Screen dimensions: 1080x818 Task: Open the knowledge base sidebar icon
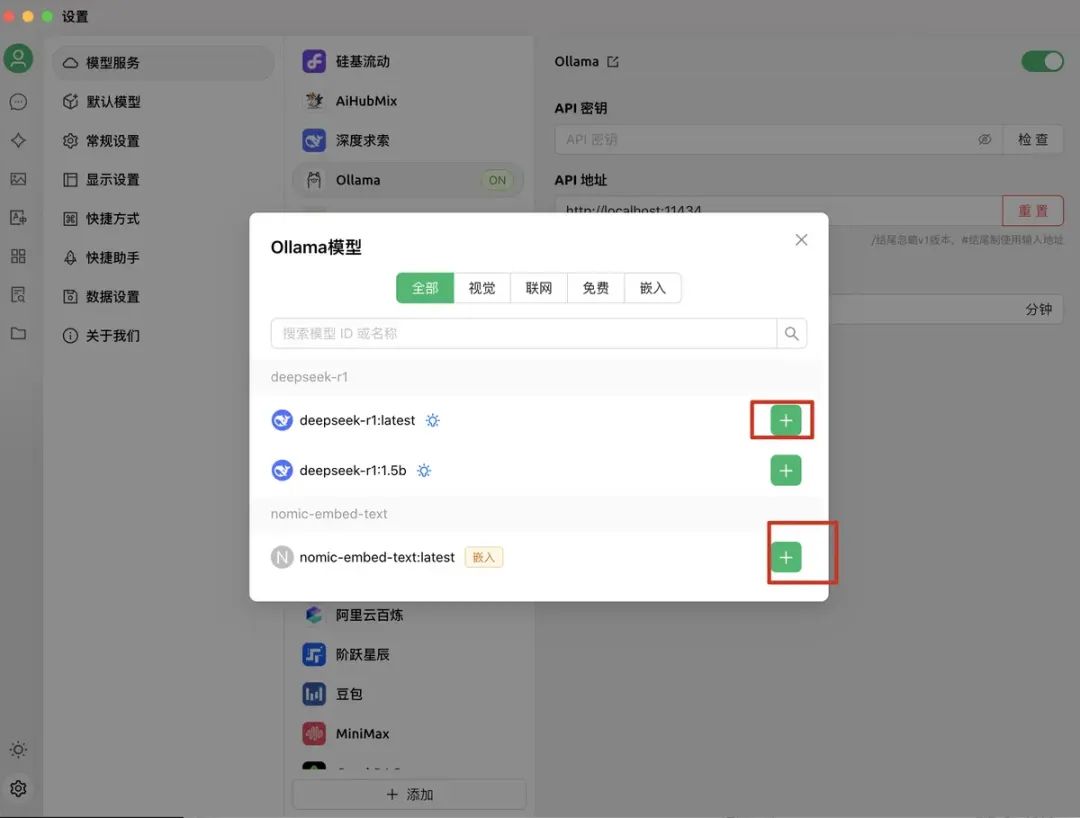19,295
